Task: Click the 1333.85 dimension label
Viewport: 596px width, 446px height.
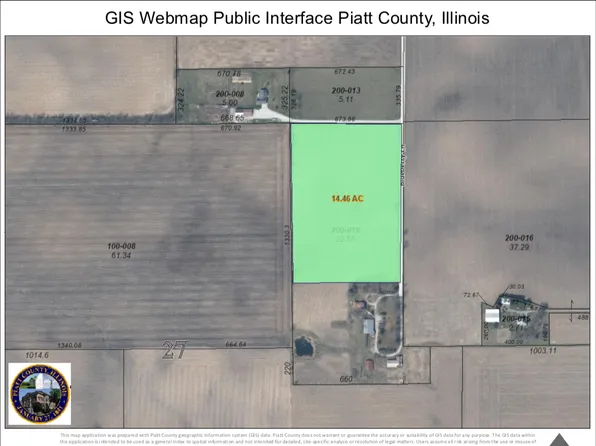Action: (x=74, y=129)
